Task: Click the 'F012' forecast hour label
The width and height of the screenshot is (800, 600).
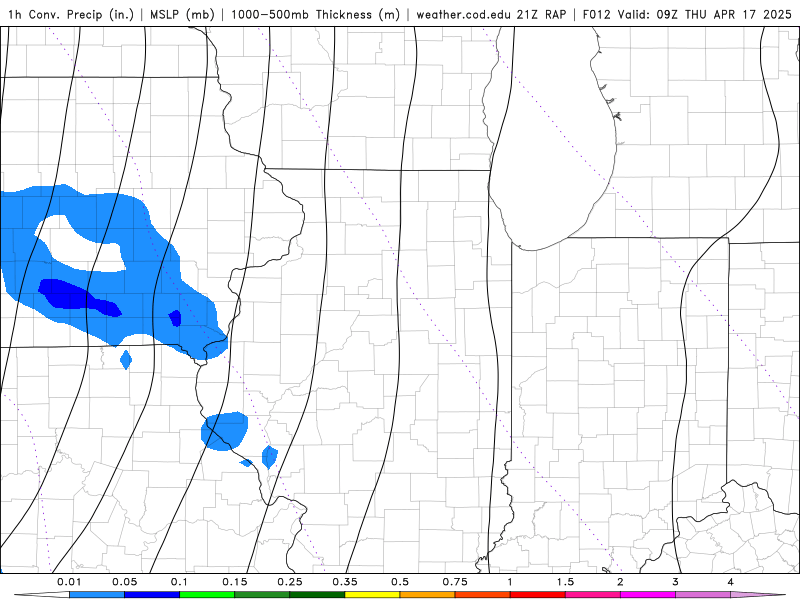Action: pos(596,14)
